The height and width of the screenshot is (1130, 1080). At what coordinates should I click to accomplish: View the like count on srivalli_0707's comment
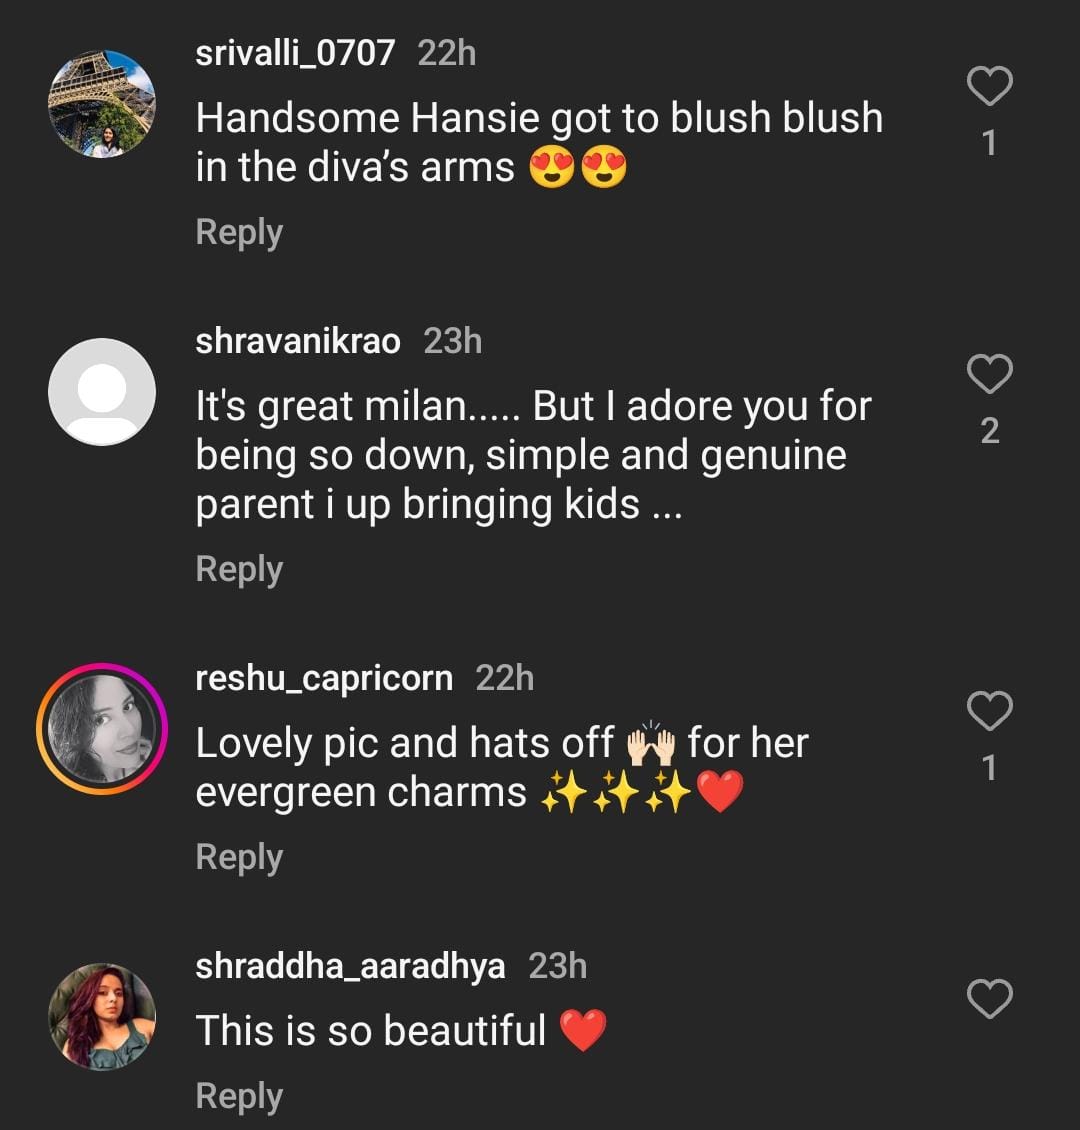[x=990, y=144]
